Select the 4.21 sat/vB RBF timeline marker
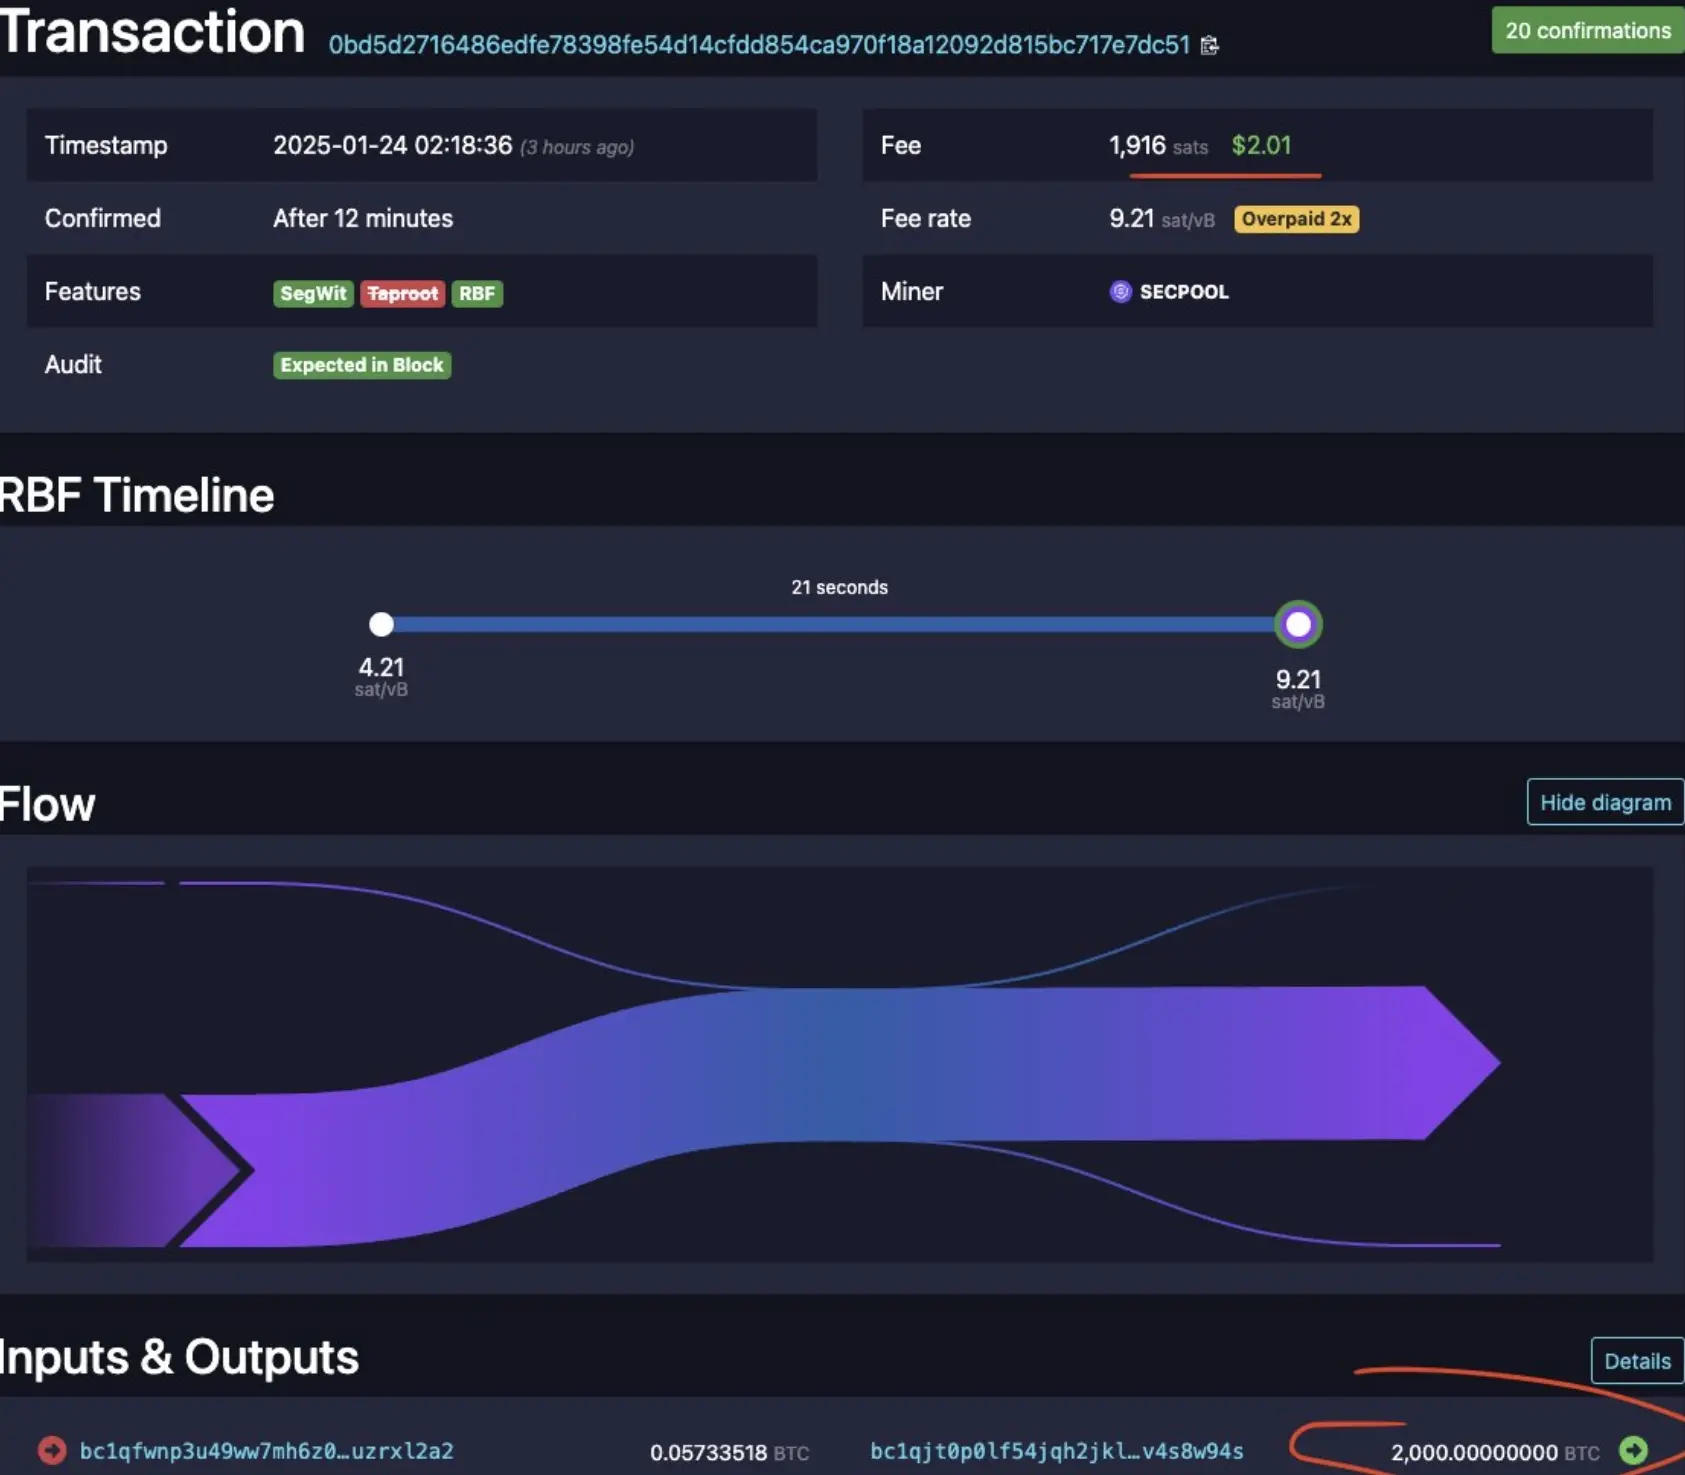This screenshot has width=1685, height=1475. (x=380, y=624)
